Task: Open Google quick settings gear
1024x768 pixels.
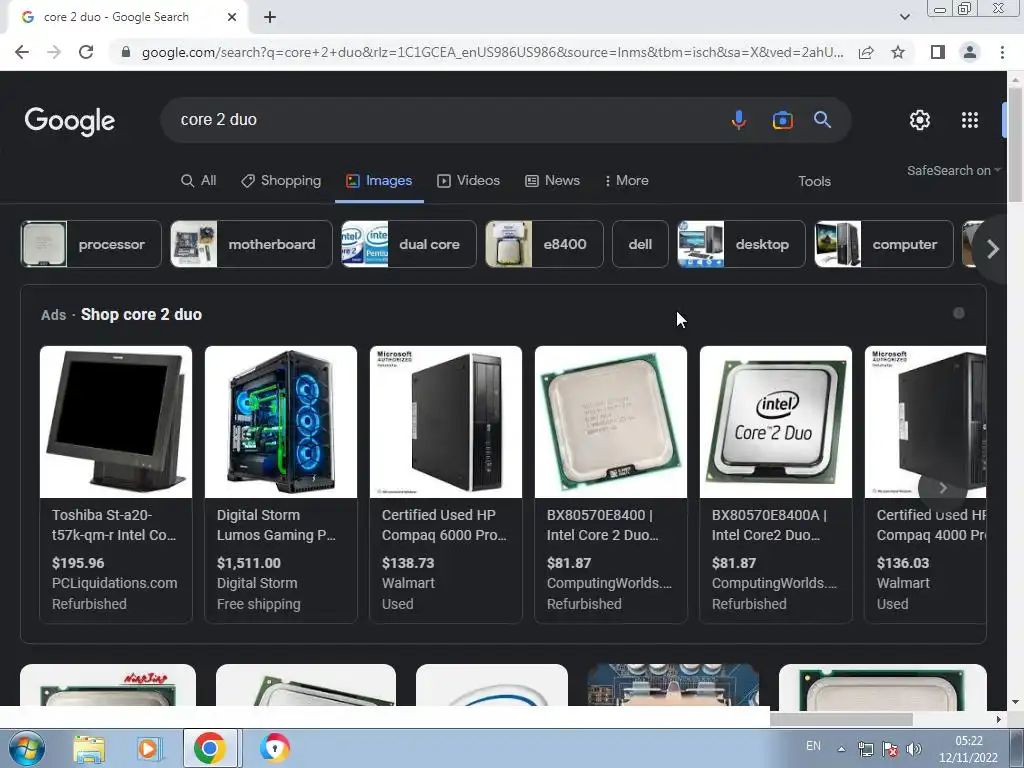Action: [x=920, y=120]
